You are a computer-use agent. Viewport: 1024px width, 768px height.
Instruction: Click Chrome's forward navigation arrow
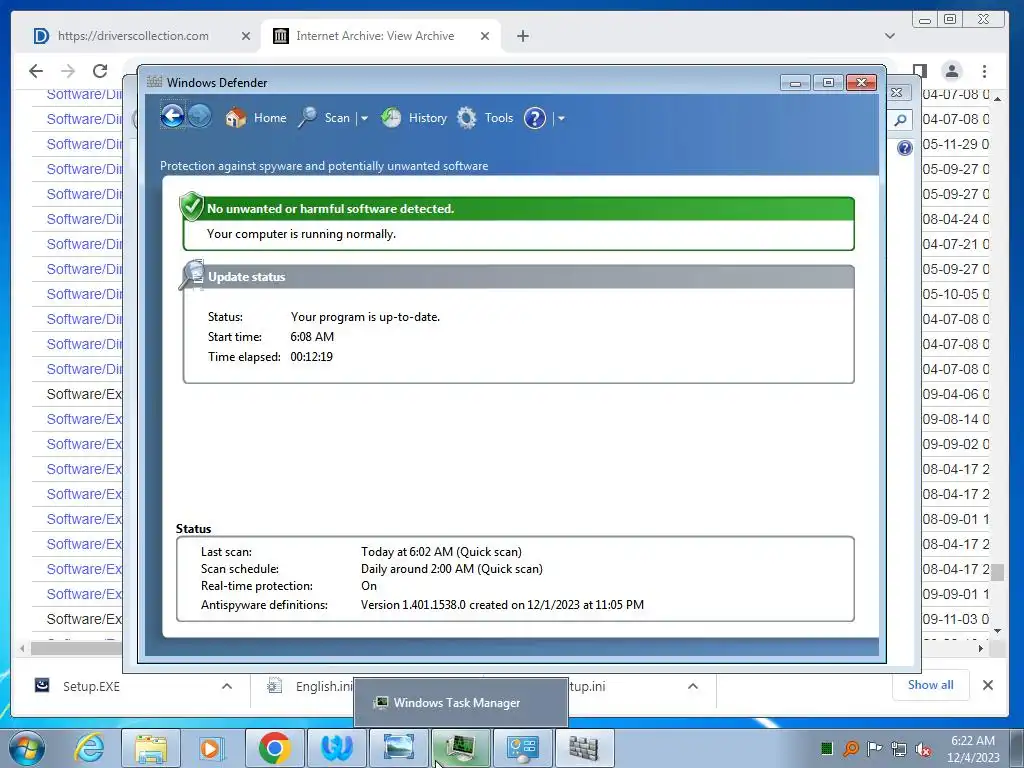point(68,71)
